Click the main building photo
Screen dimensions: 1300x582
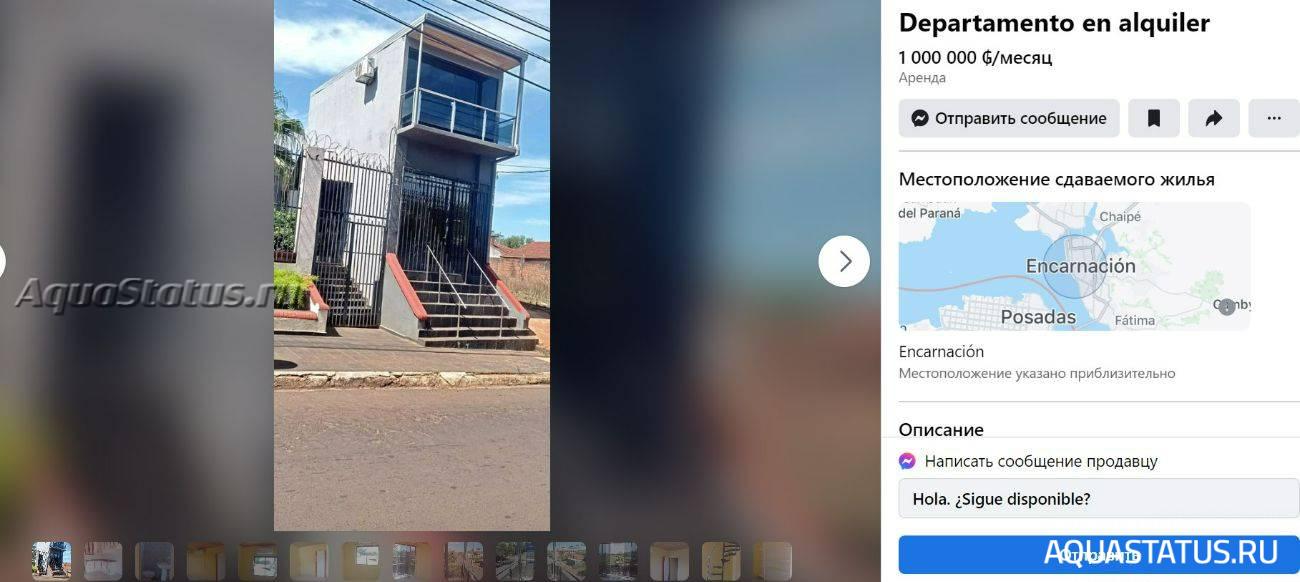[x=412, y=265]
